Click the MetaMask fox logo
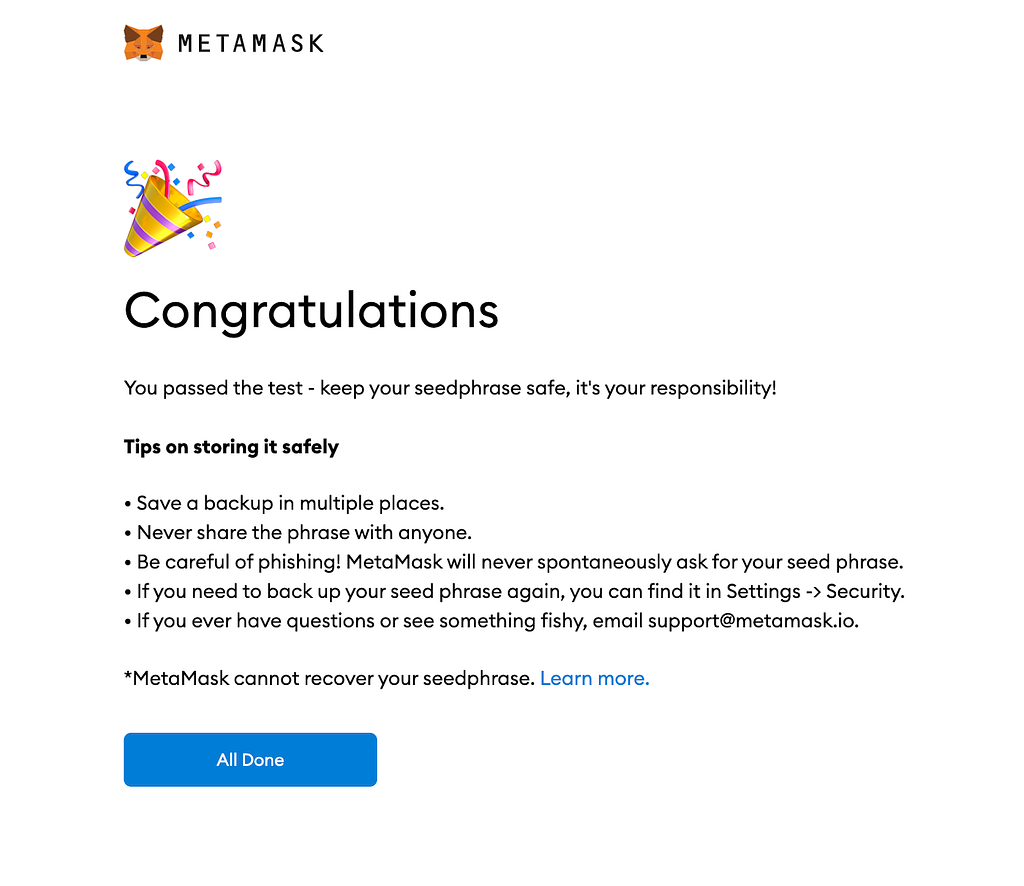The width and height of the screenshot is (1024, 886). 143,43
